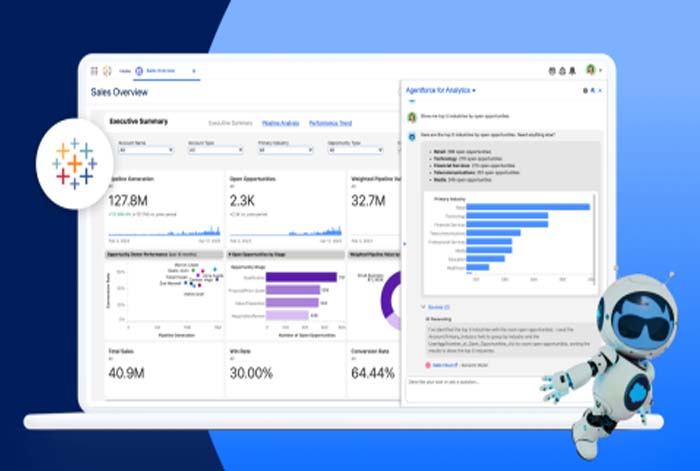The image size is (700, 471).
Task: Open the notifications bell
Action: (x=573, y=71)
